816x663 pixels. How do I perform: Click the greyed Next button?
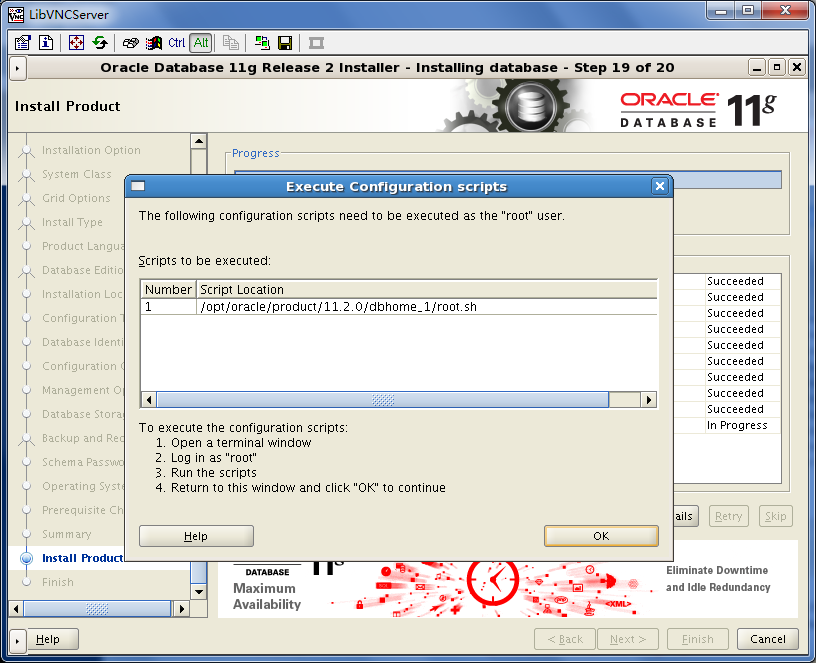[x=628, y=639]
